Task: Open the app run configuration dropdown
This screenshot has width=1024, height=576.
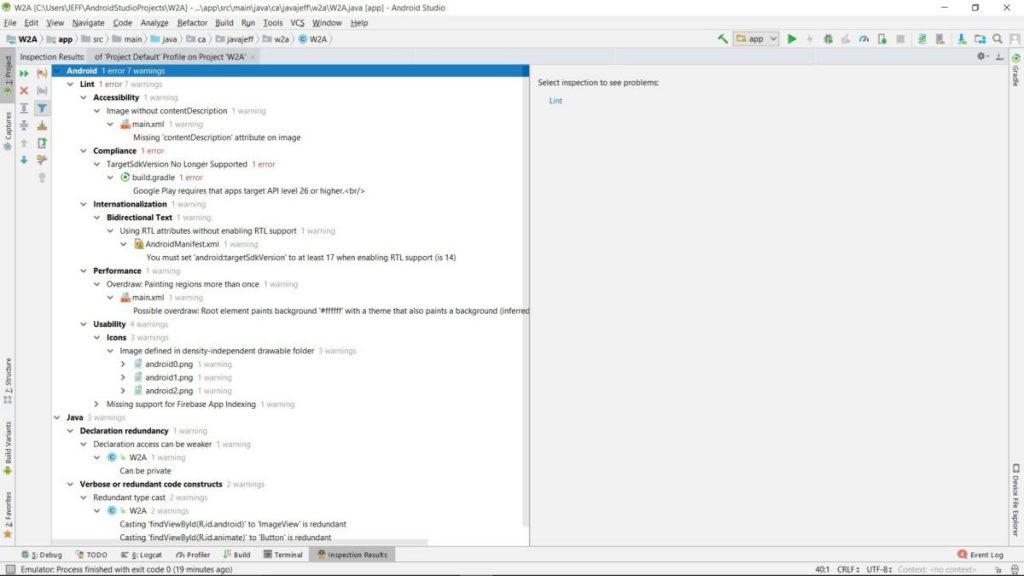Action: (x=756, y=39)
